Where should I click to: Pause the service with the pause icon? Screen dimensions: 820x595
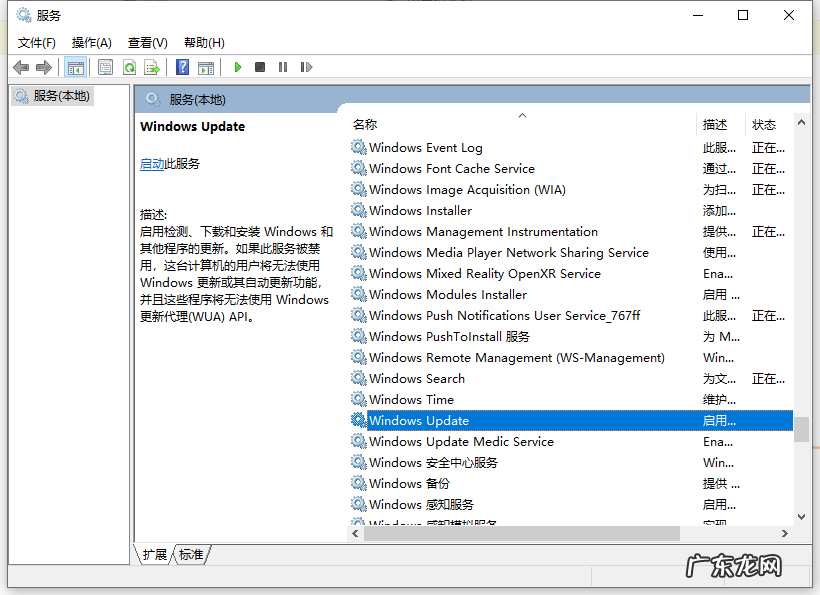pos(282,66)
